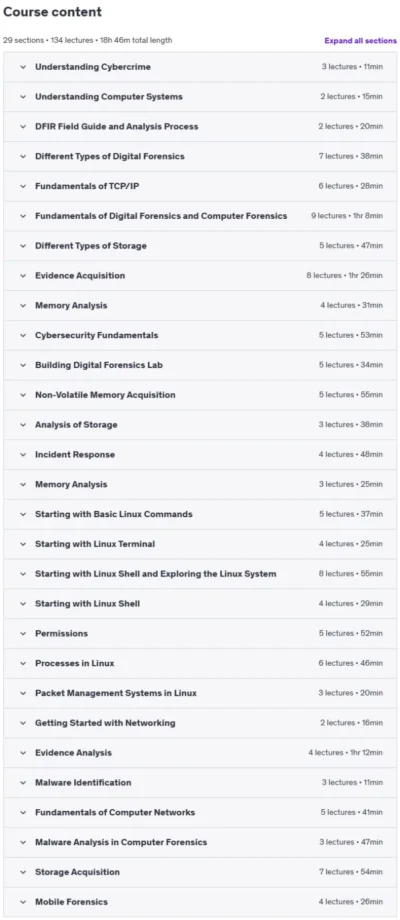Image resolution: width=400 pixels, height=920 pixels.
Task: Expand the Understanding Cybercrime section chevron
Action: 23,67
